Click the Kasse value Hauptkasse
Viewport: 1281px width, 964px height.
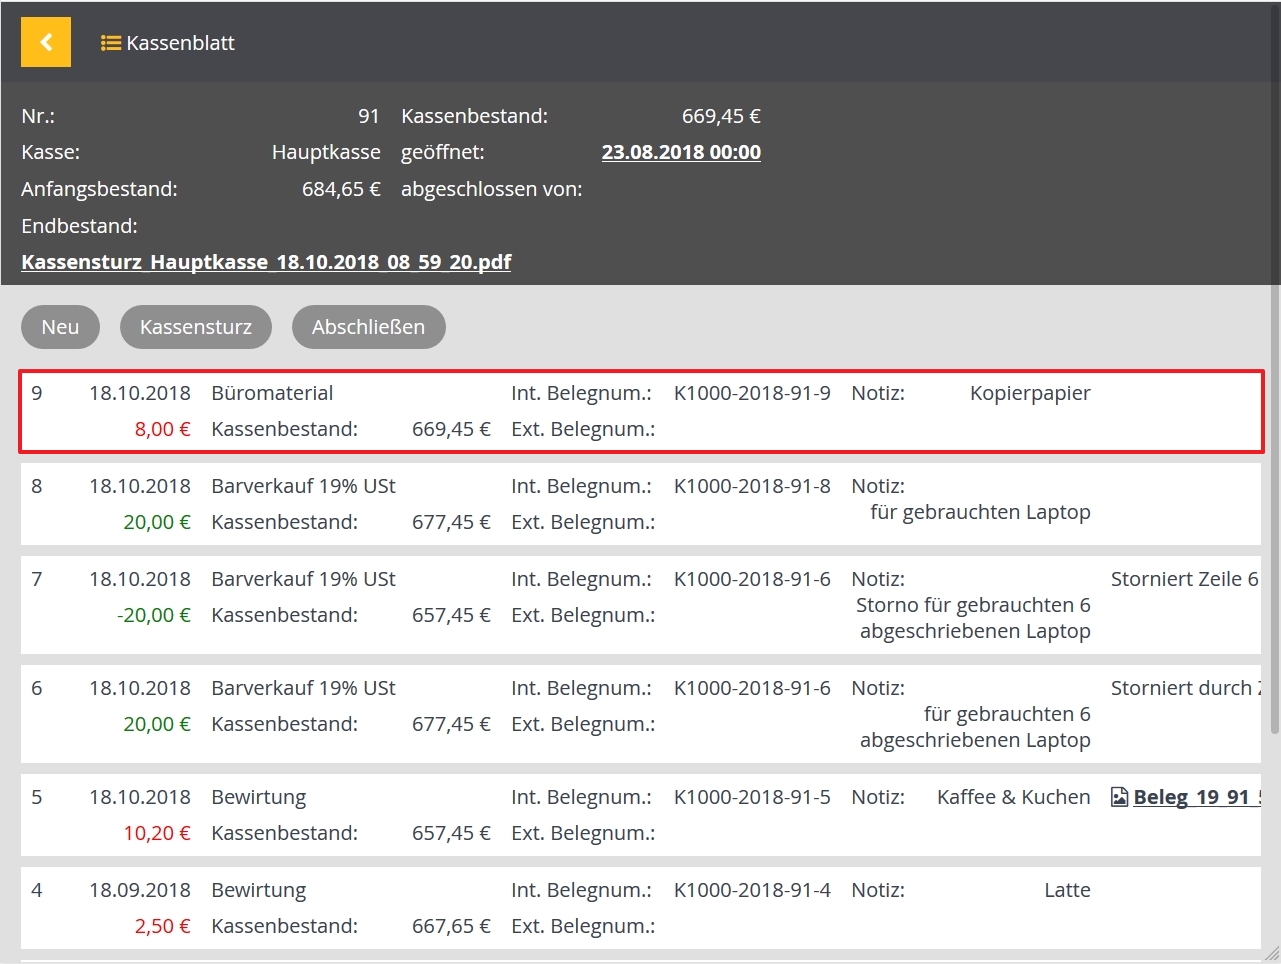(326, 152)
